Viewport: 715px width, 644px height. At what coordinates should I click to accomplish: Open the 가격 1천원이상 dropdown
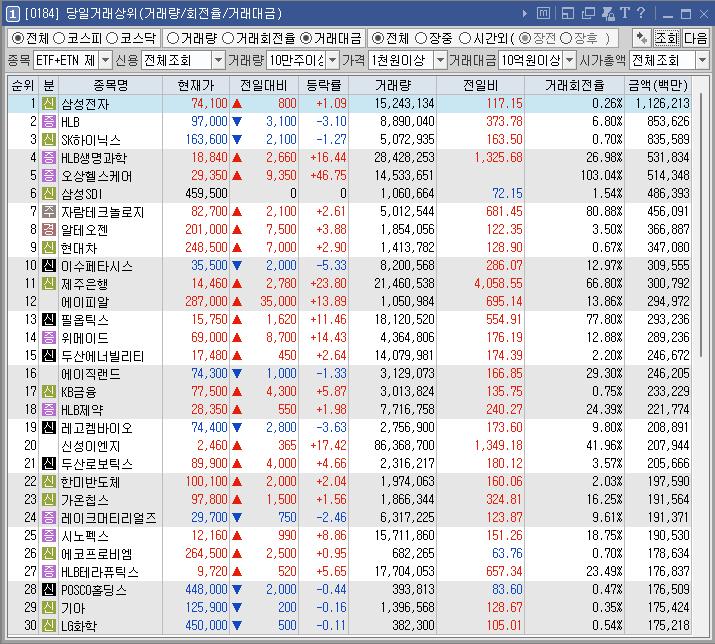[x=440, y=60]
